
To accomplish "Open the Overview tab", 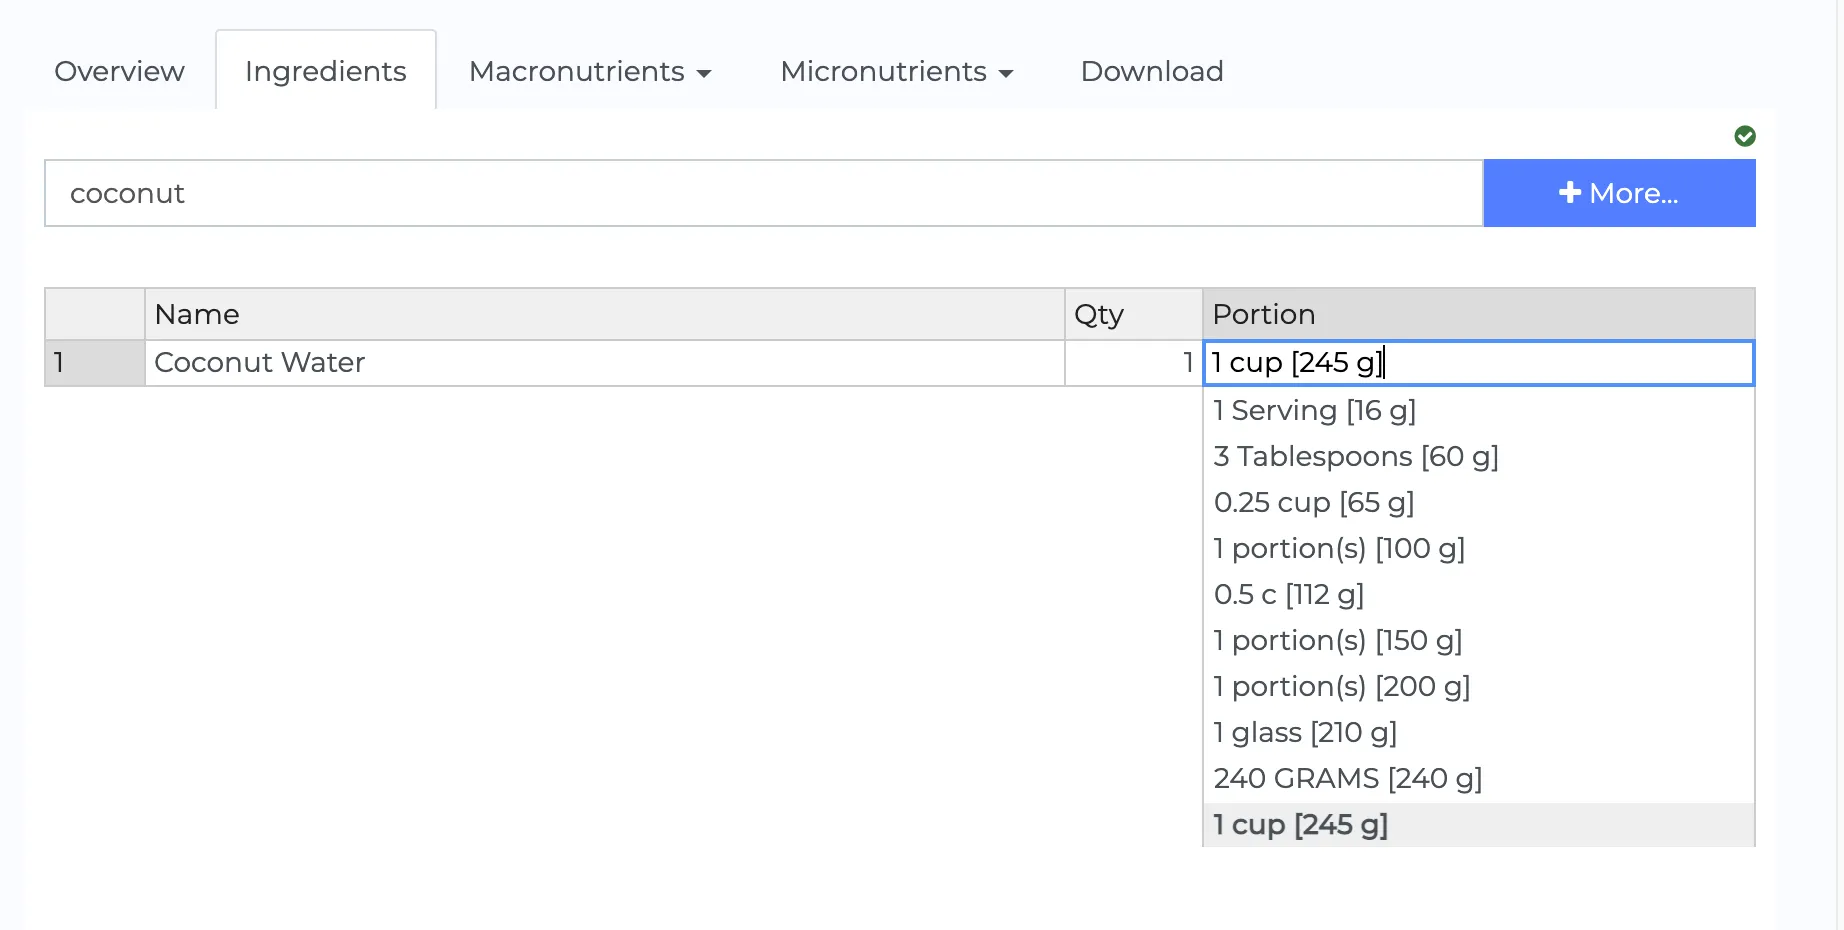I will [x=119, y=71].
